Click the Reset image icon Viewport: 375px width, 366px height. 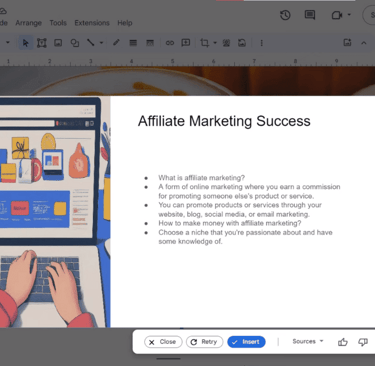242,43
